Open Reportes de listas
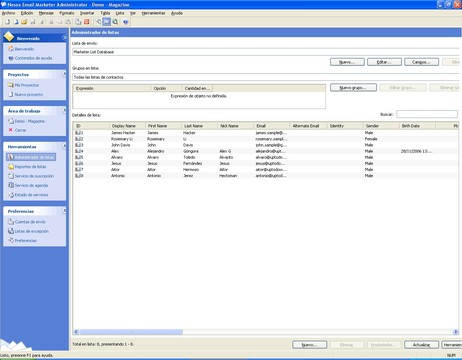Image resolution: width=462 pixels, height=360 pixels. [27, 167]
